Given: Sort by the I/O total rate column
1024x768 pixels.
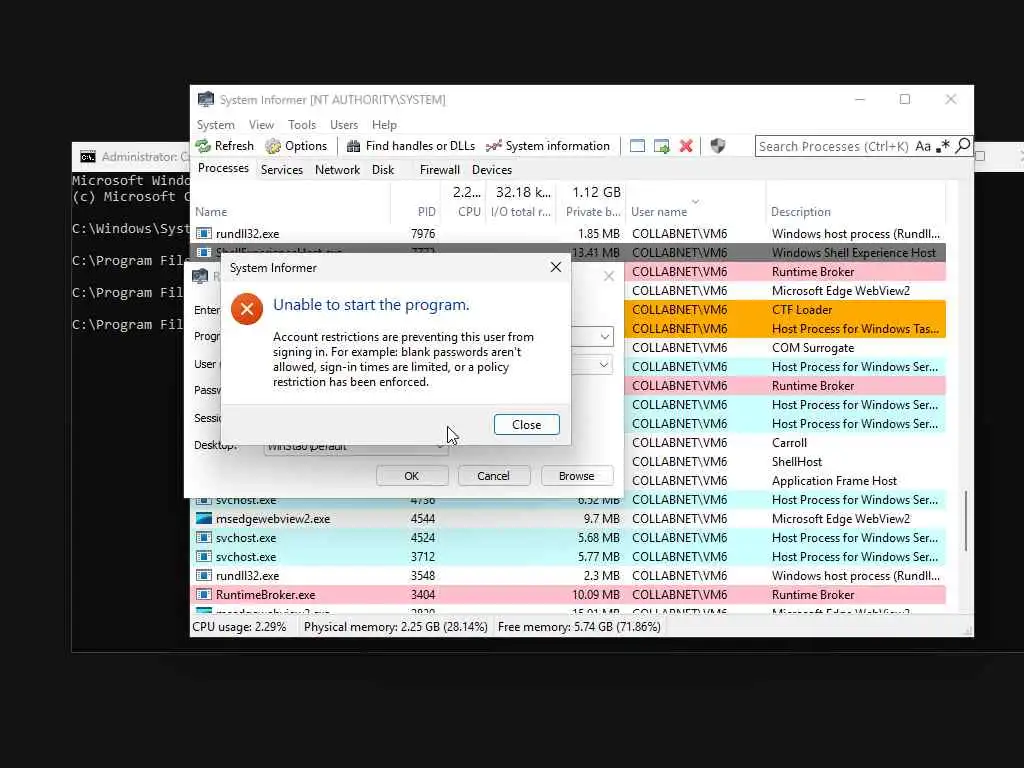Looking at the screenshot, I should (520, 212).
